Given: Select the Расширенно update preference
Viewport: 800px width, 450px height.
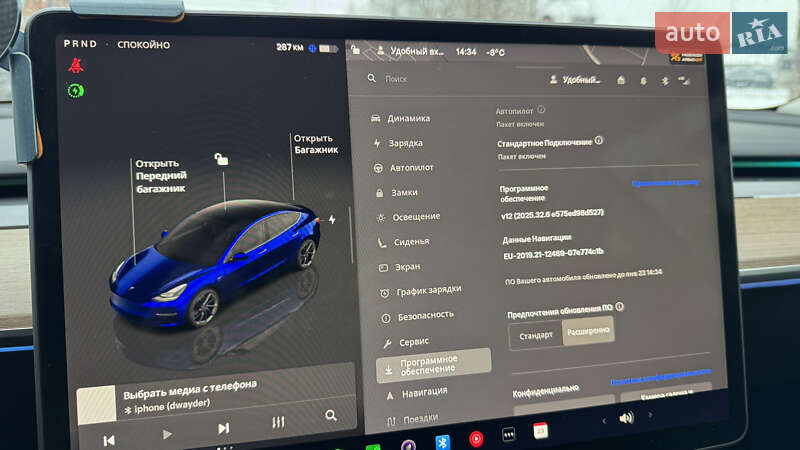Looking at the screenshot, I should [x=588, y=331].
